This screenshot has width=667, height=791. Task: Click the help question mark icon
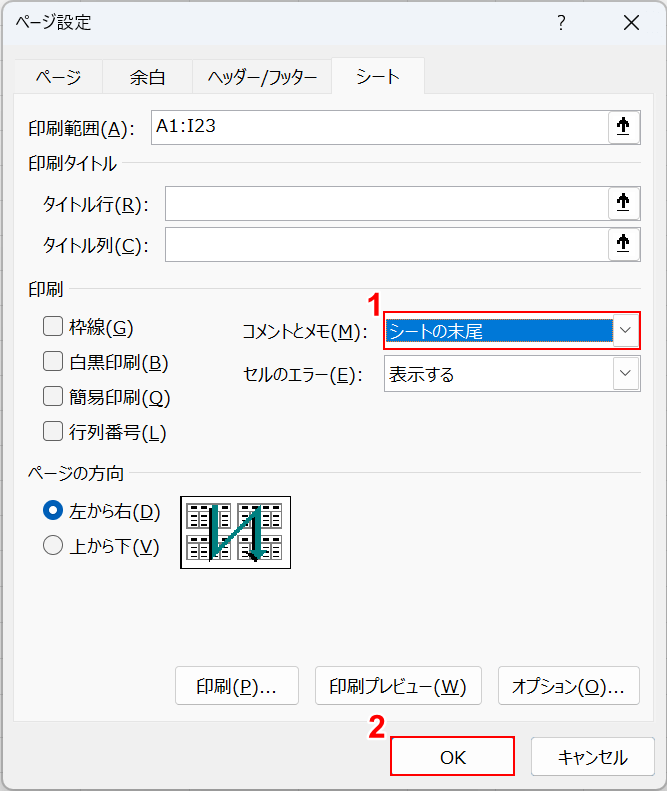point(562,23)
